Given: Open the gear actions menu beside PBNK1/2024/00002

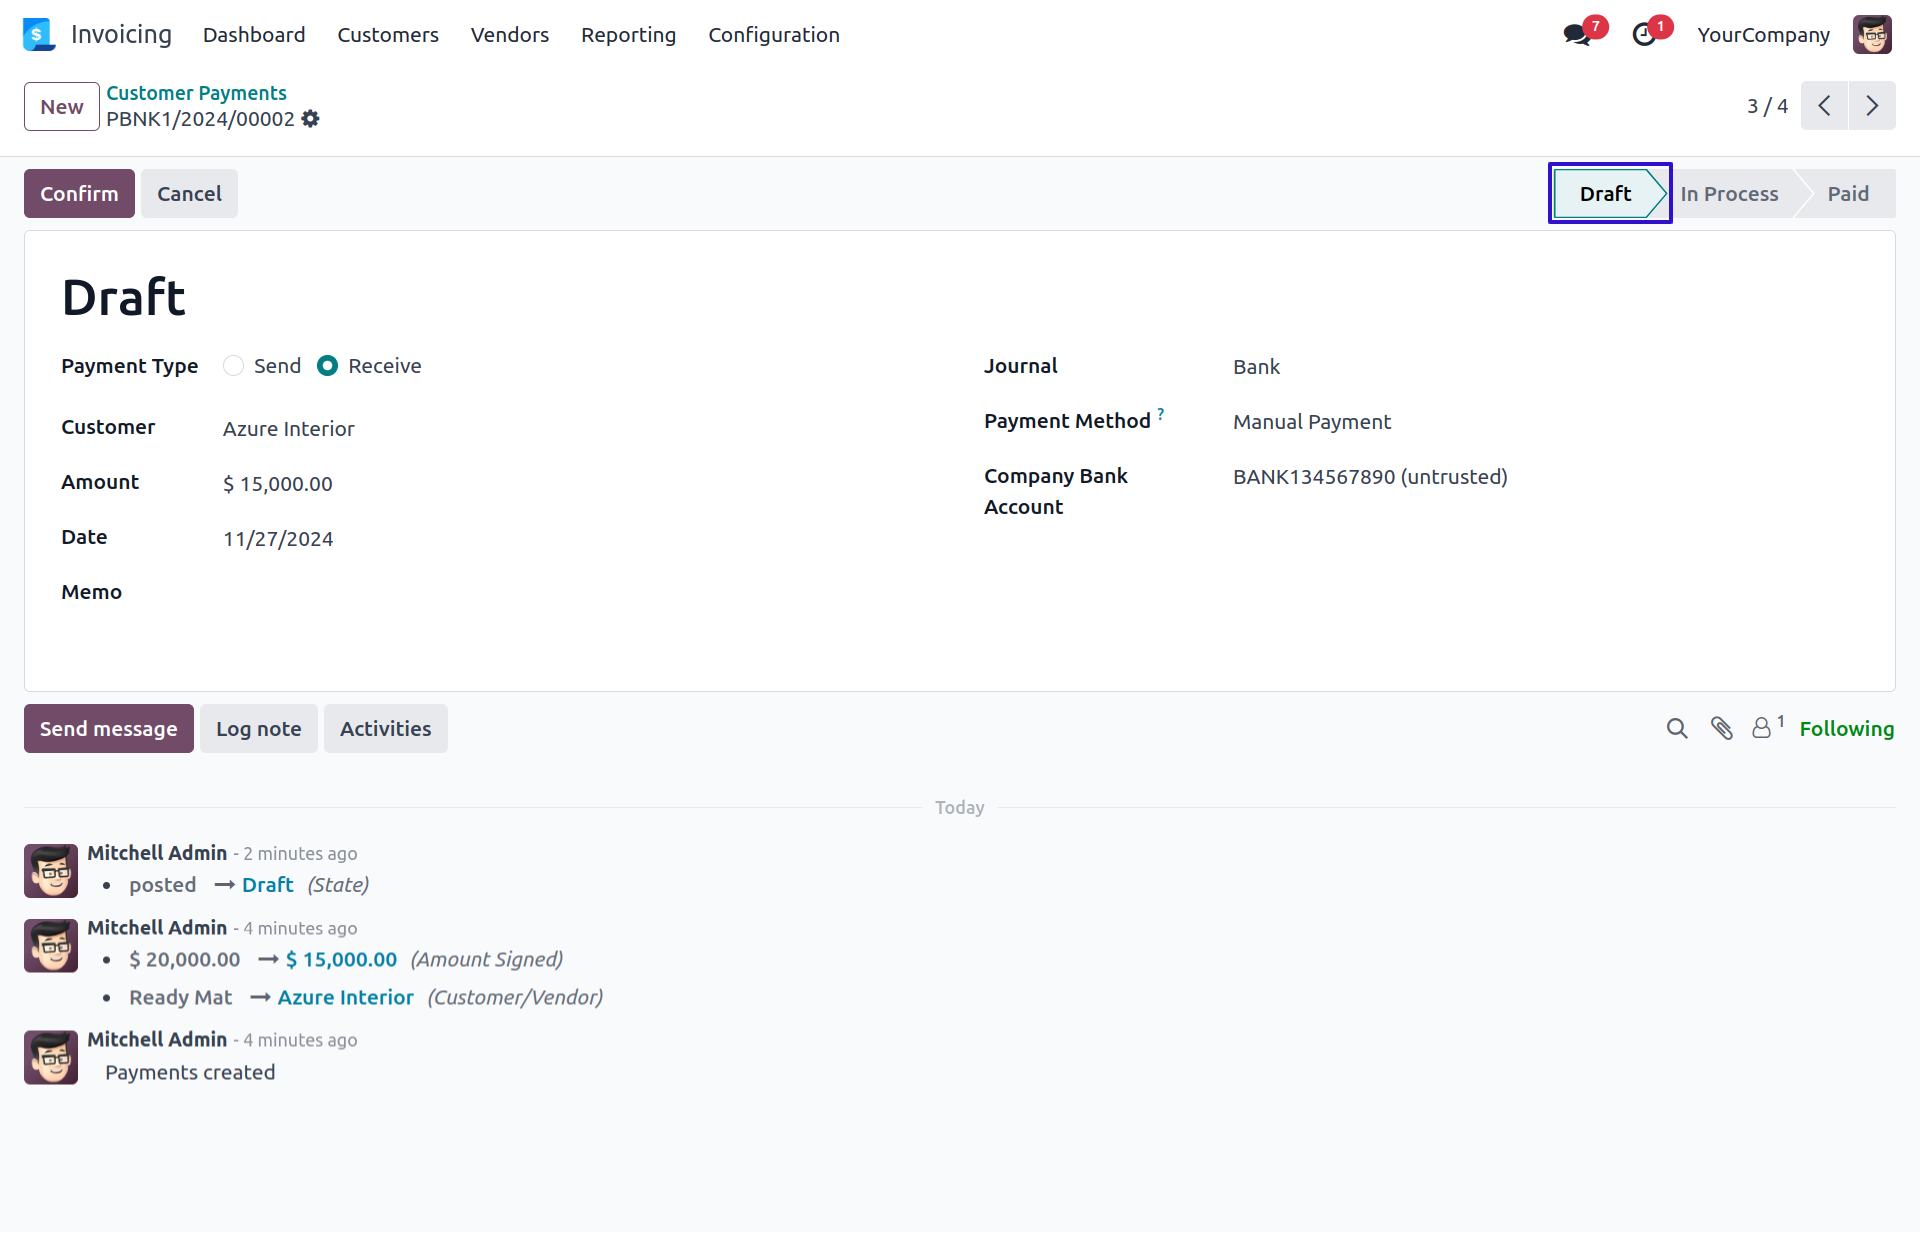Looking at the screenshot, I should pos(311,119).
